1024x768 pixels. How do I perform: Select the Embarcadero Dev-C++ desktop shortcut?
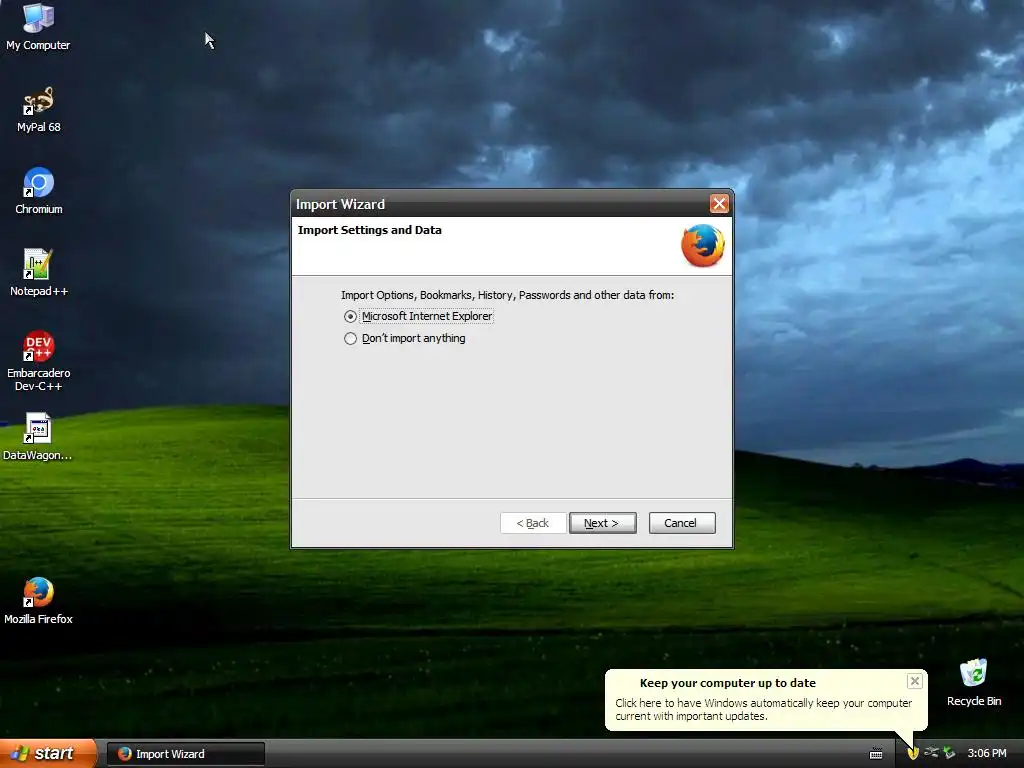point(39,361)
